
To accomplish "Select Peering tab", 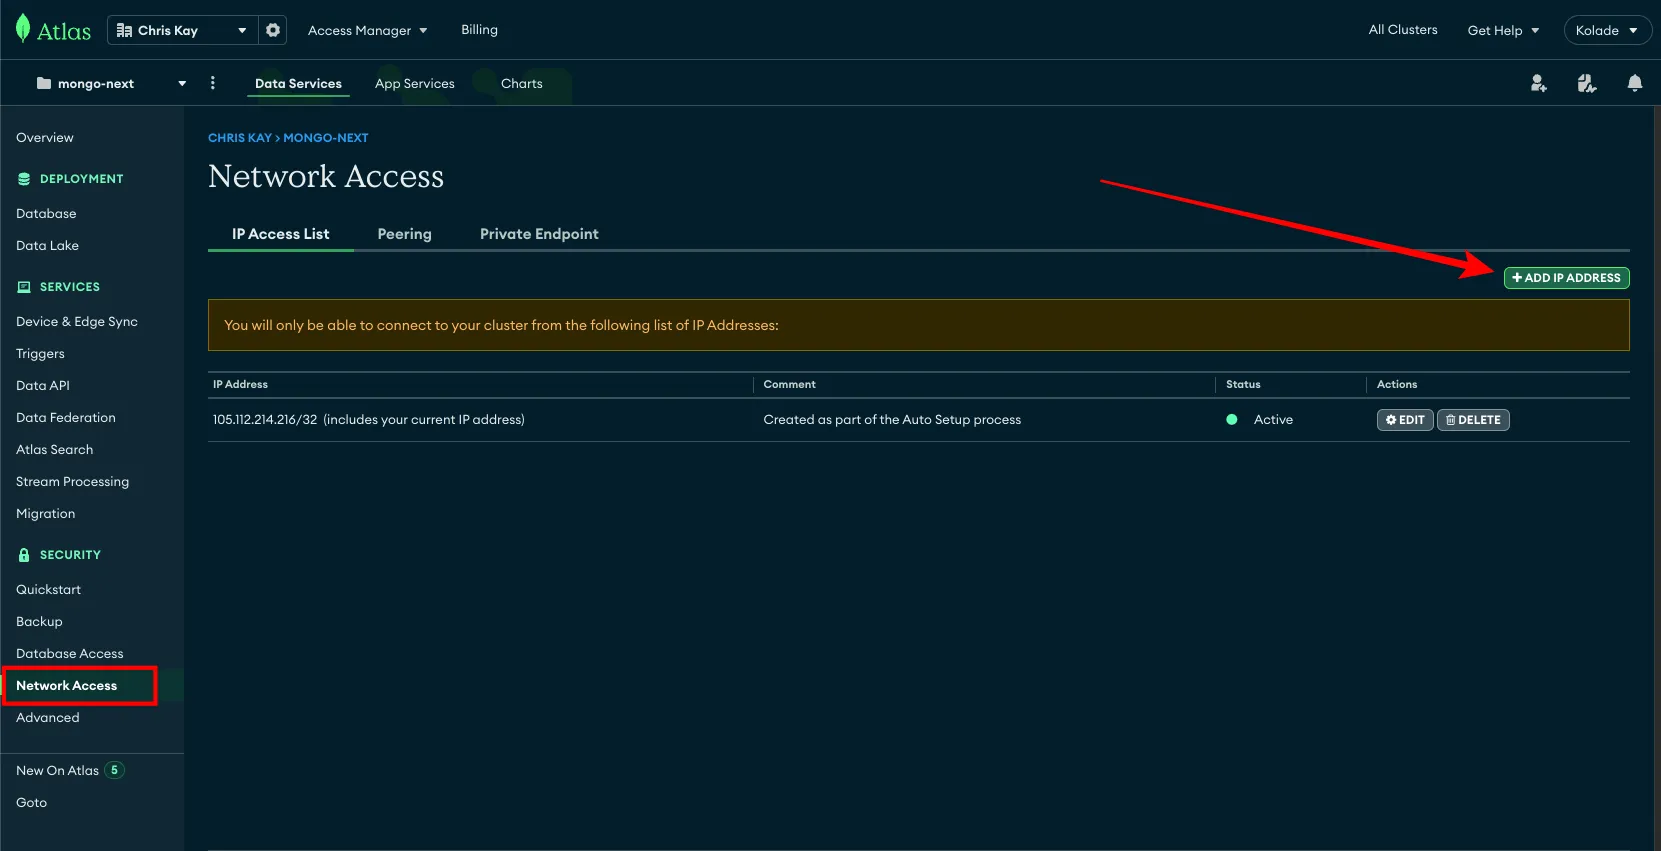I will pyautogui.click(x=405, y=234).
